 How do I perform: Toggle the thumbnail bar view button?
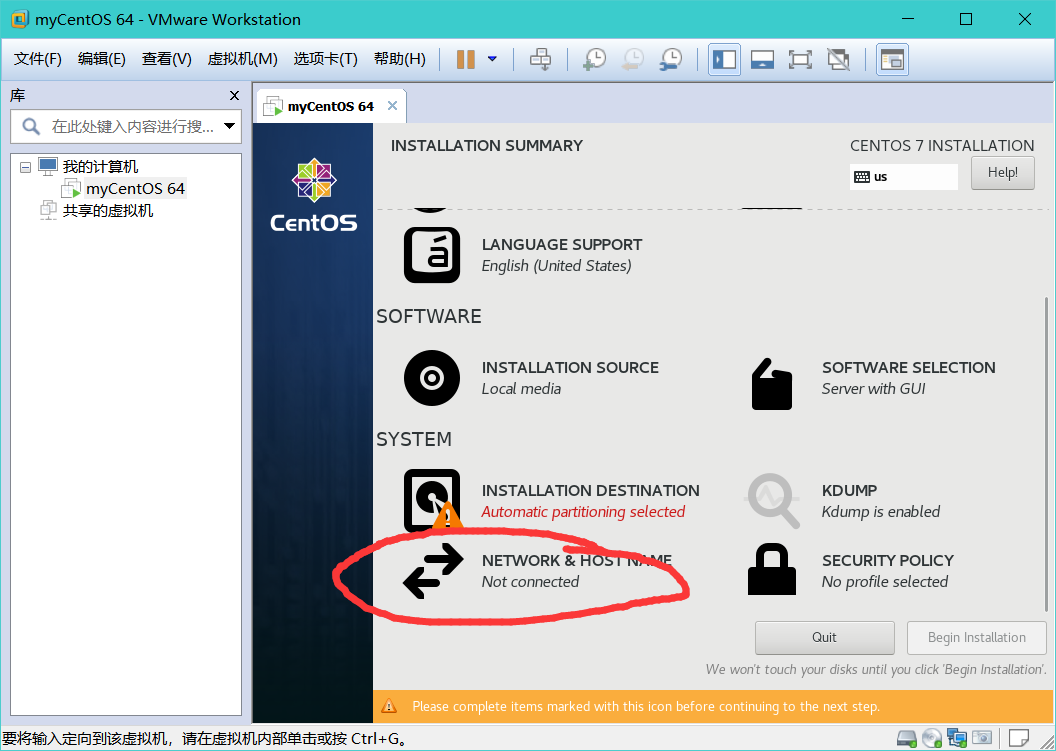pos(762,60)
